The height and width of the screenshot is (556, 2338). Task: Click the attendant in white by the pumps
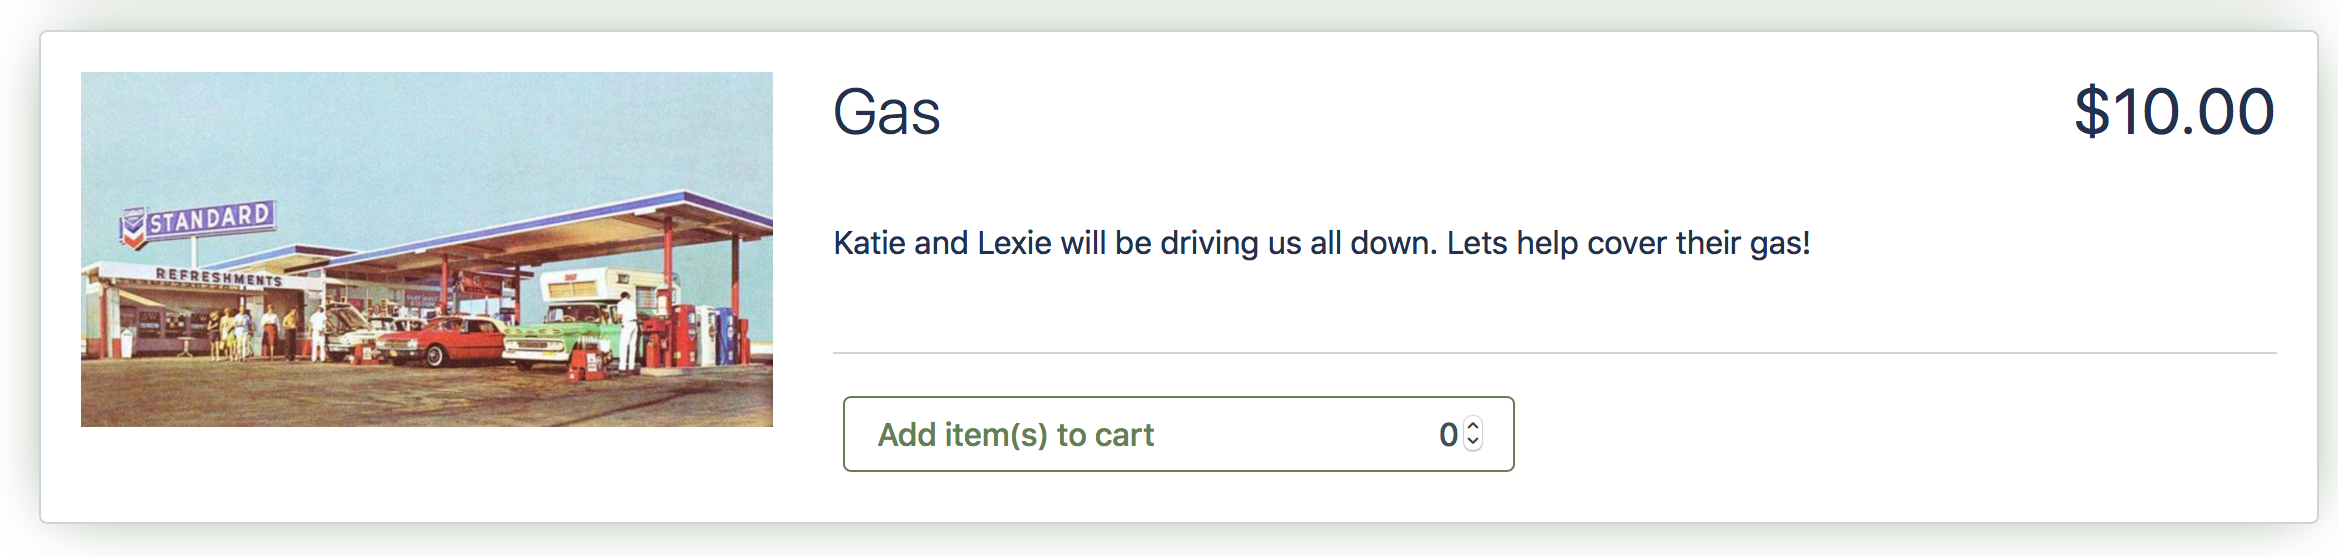point(627,333)
